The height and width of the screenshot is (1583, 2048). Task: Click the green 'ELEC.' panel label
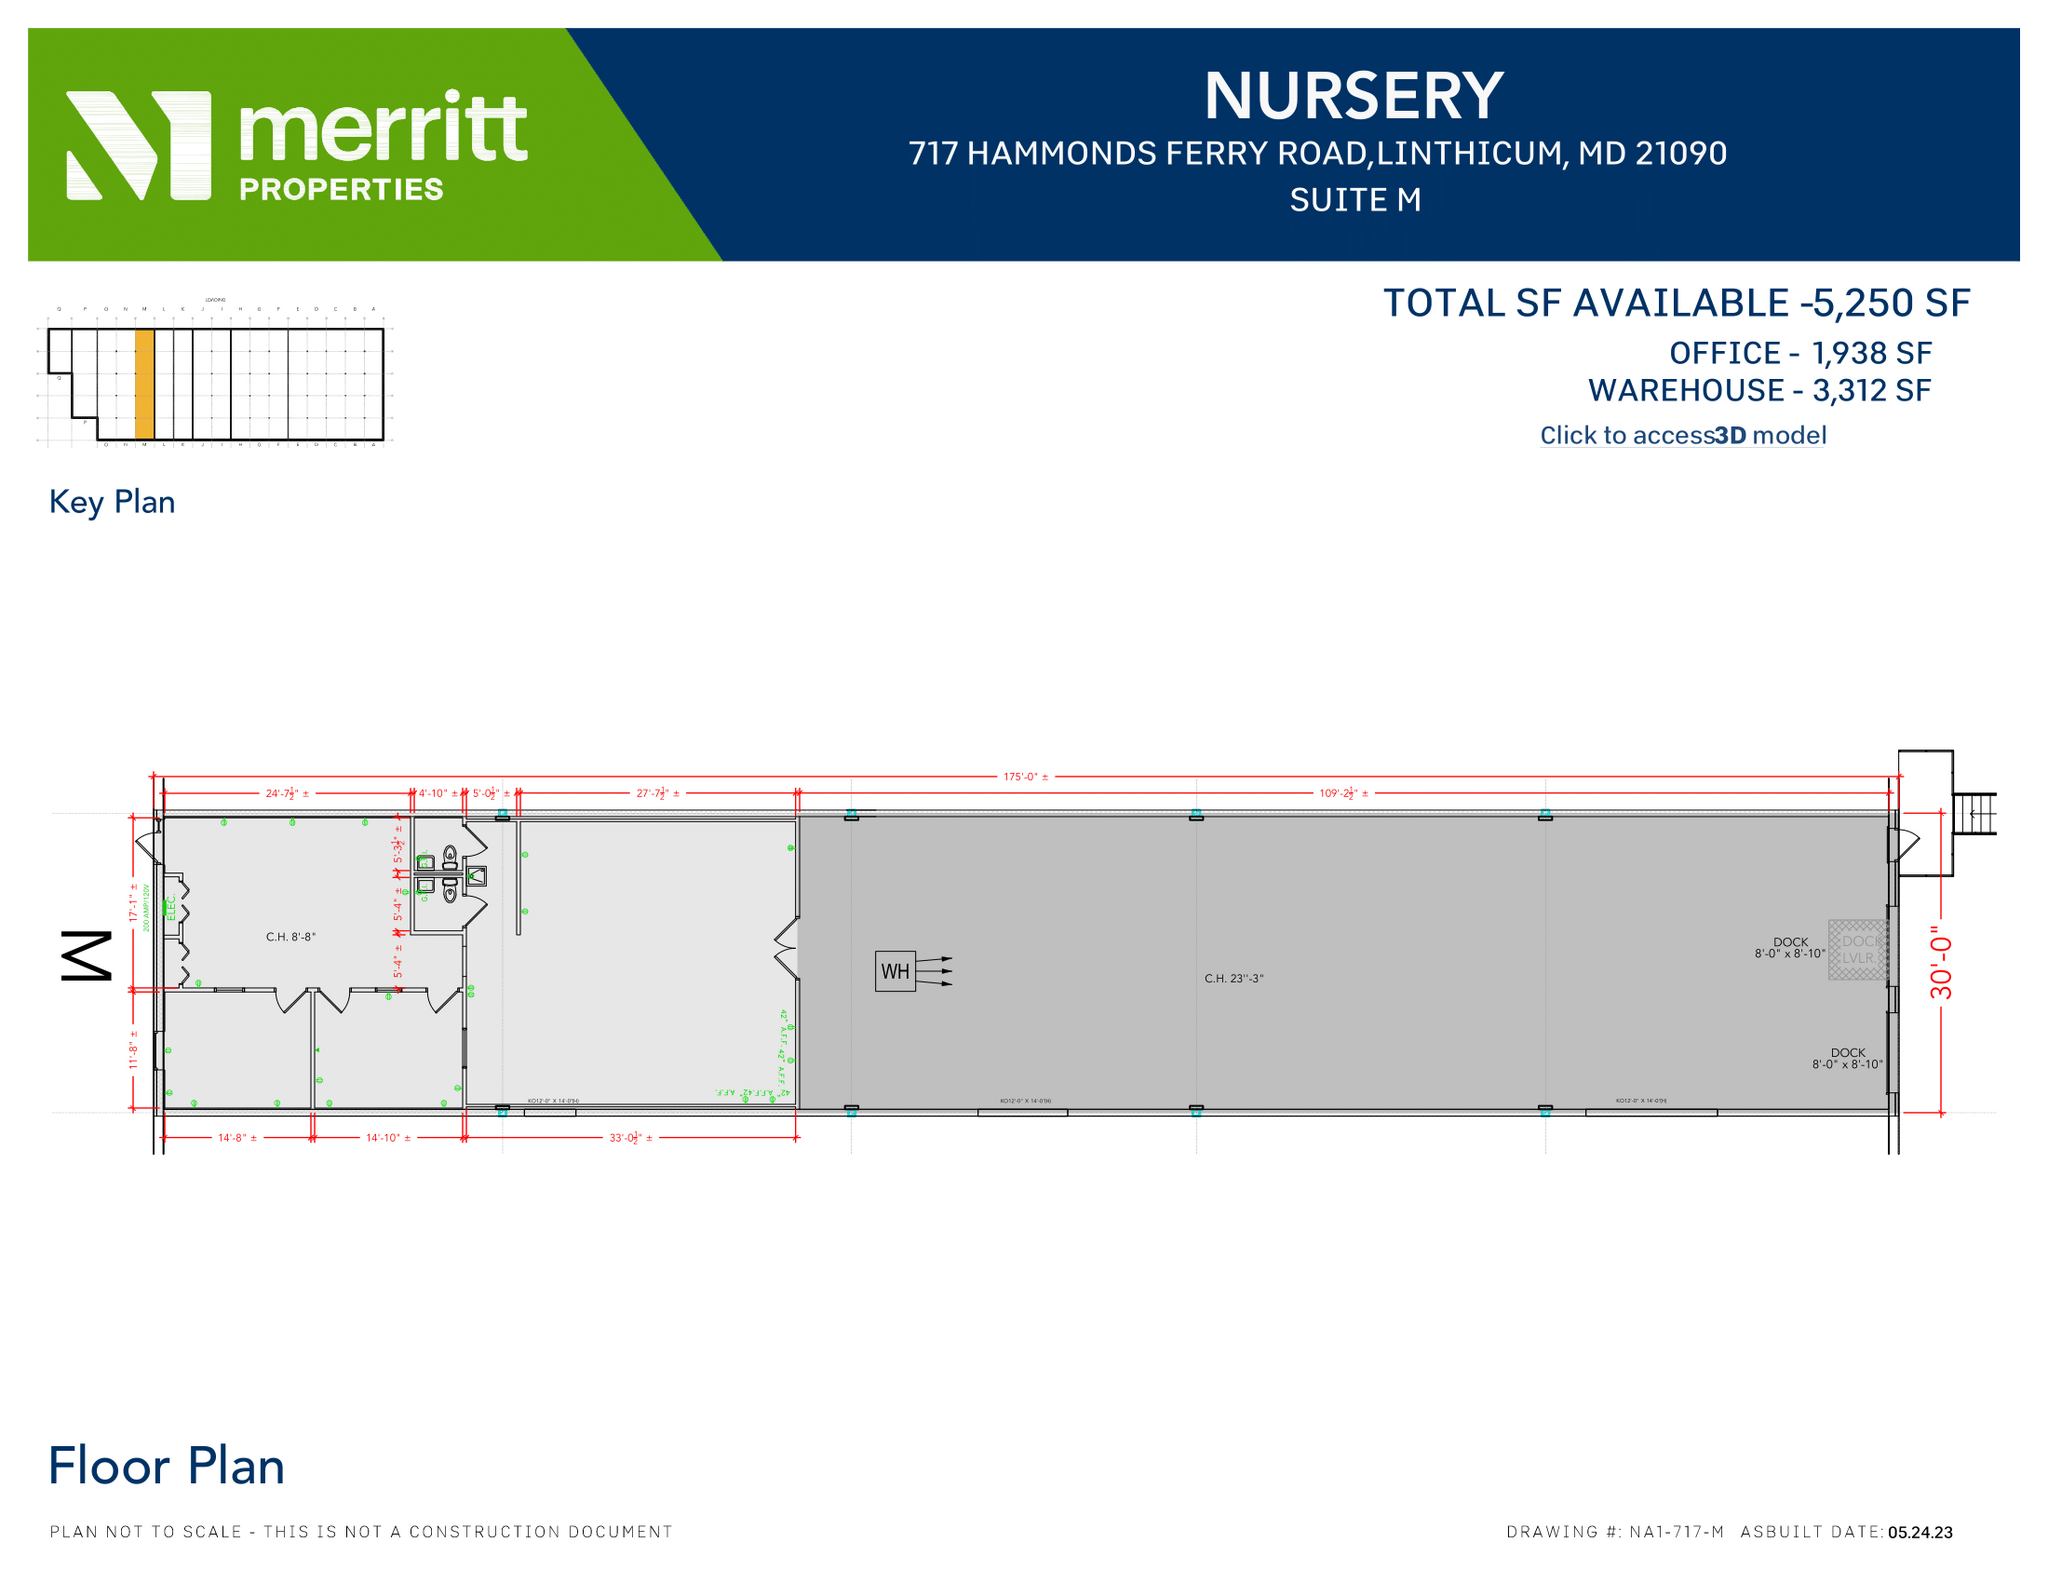pyautogui.click(x=171, y=907)
